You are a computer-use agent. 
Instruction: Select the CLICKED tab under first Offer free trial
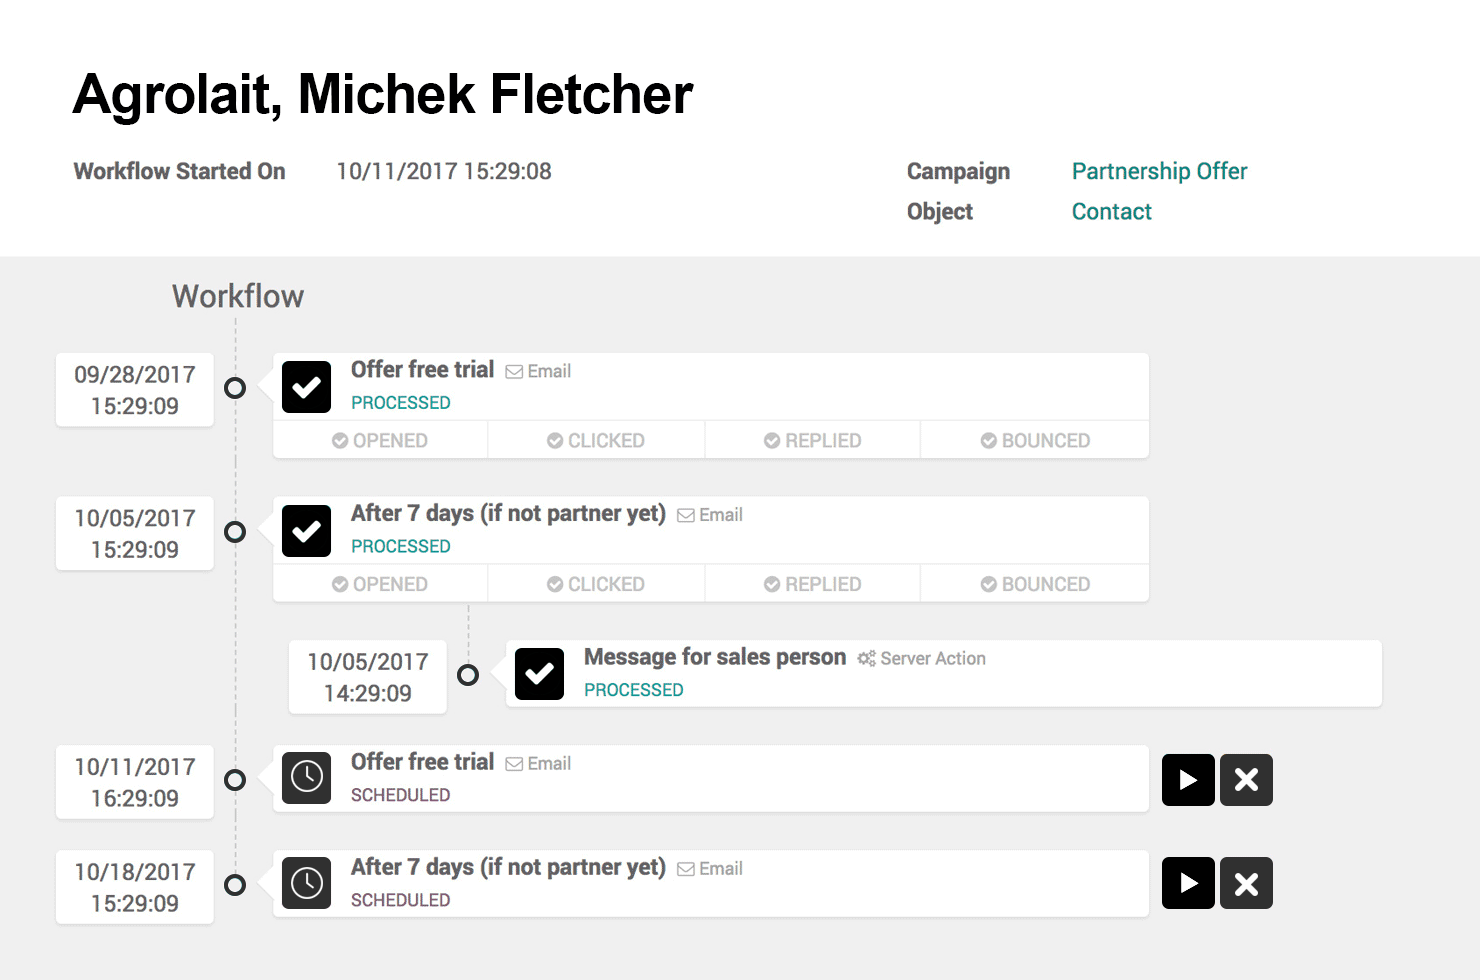click(x=596, y=440)
